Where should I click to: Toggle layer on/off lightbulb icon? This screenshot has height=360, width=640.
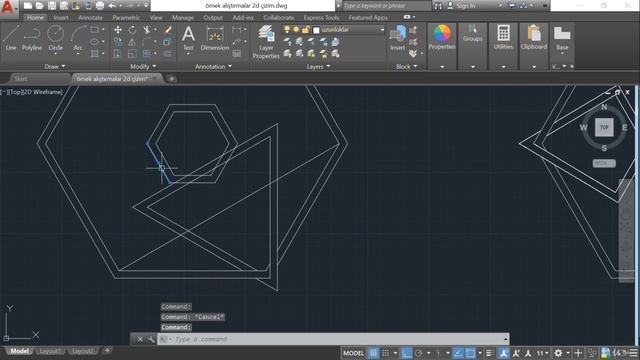tap(287, 30)
